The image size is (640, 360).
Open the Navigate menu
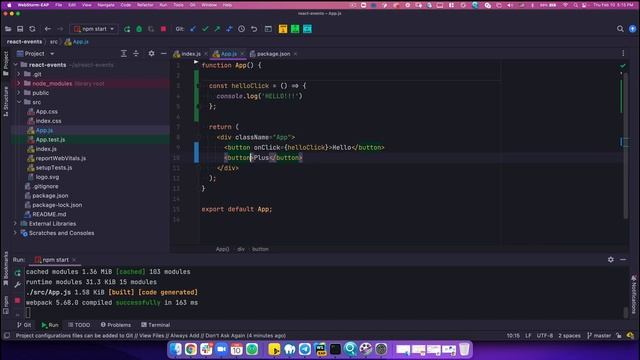click(106, 5)
